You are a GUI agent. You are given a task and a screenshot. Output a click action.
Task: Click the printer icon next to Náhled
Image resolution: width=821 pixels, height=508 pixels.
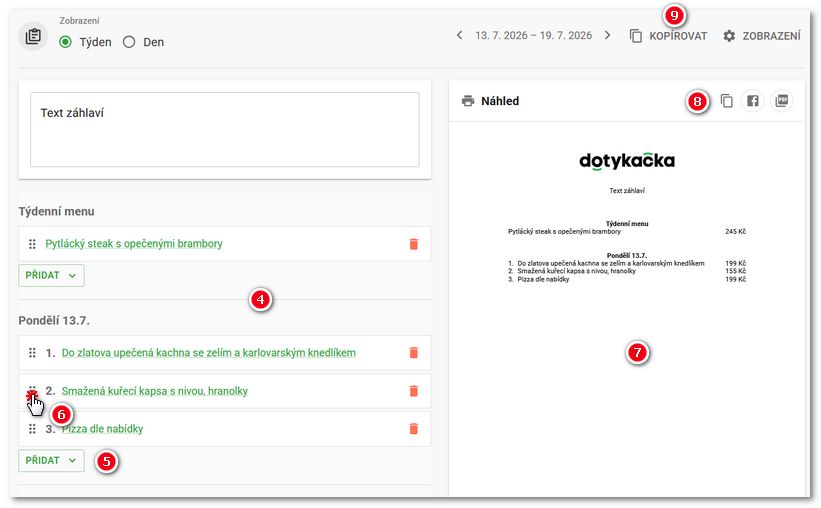pos(468,101)
